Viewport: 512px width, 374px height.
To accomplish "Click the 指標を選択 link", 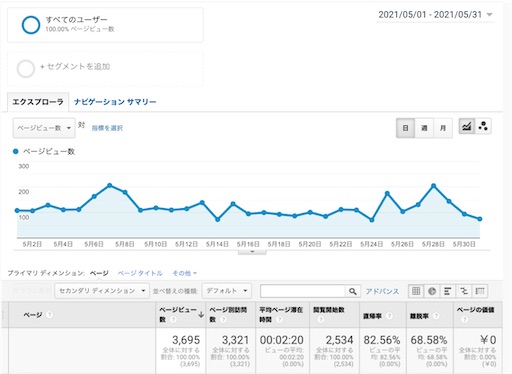I will tap(107, 128).
